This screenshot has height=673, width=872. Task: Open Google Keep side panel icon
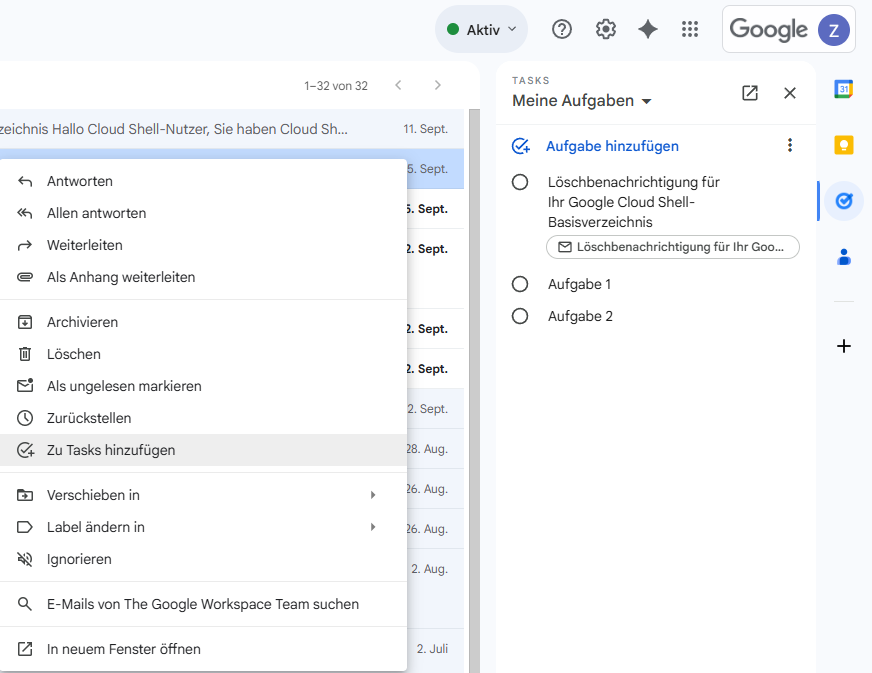point(843,145)
